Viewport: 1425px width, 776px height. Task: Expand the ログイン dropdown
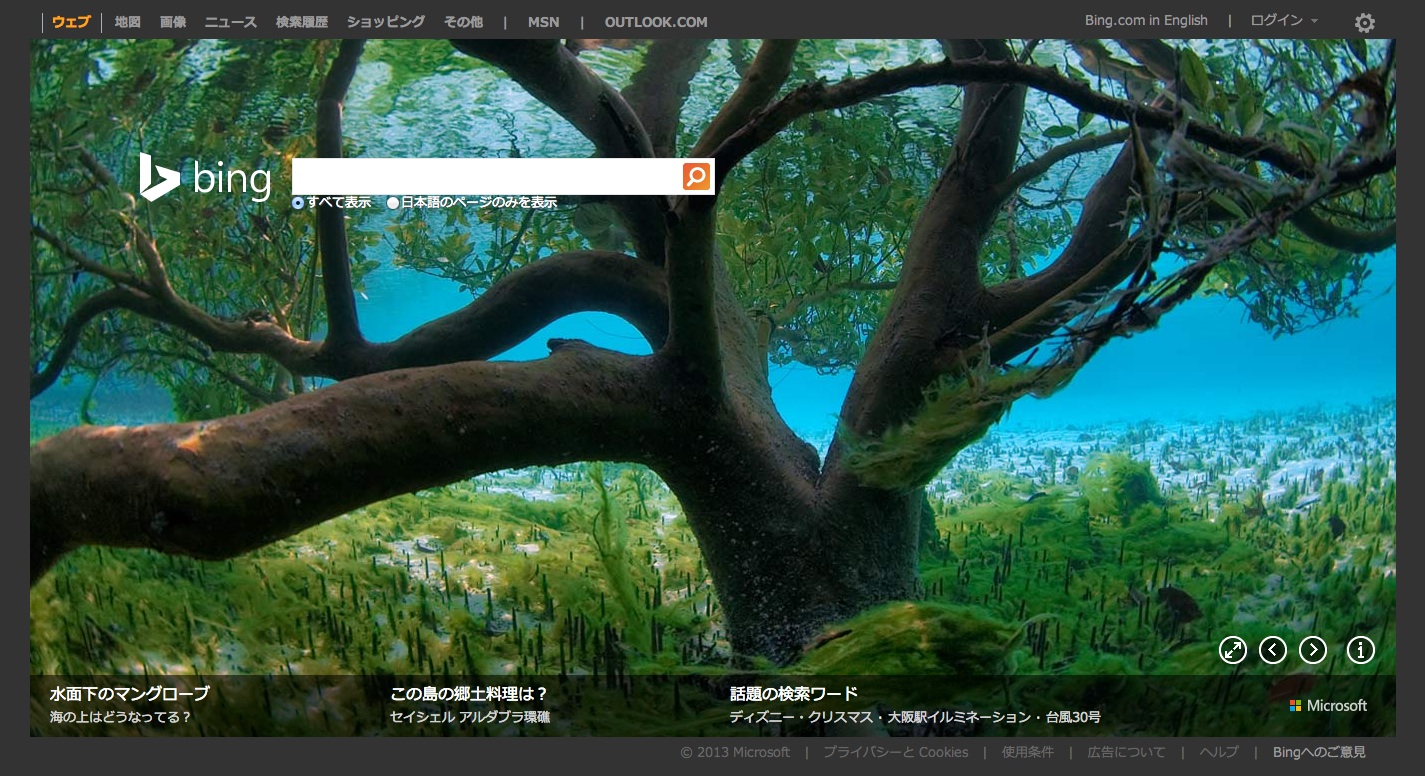[x=1284, y=21]
